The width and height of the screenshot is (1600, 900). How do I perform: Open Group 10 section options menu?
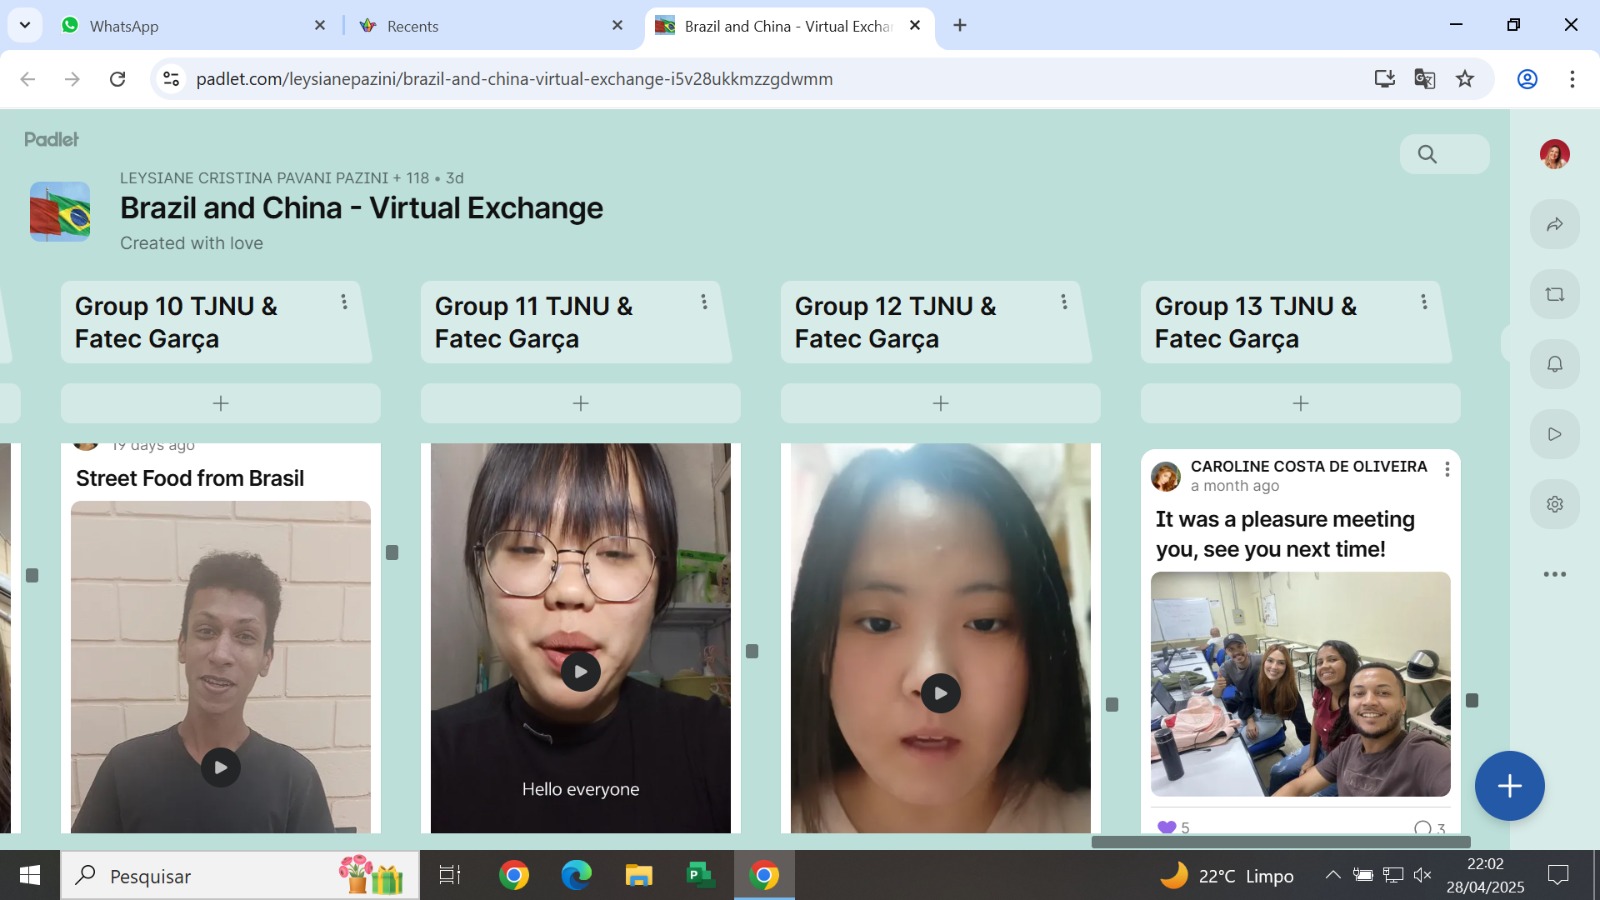(x=344, y=302)
